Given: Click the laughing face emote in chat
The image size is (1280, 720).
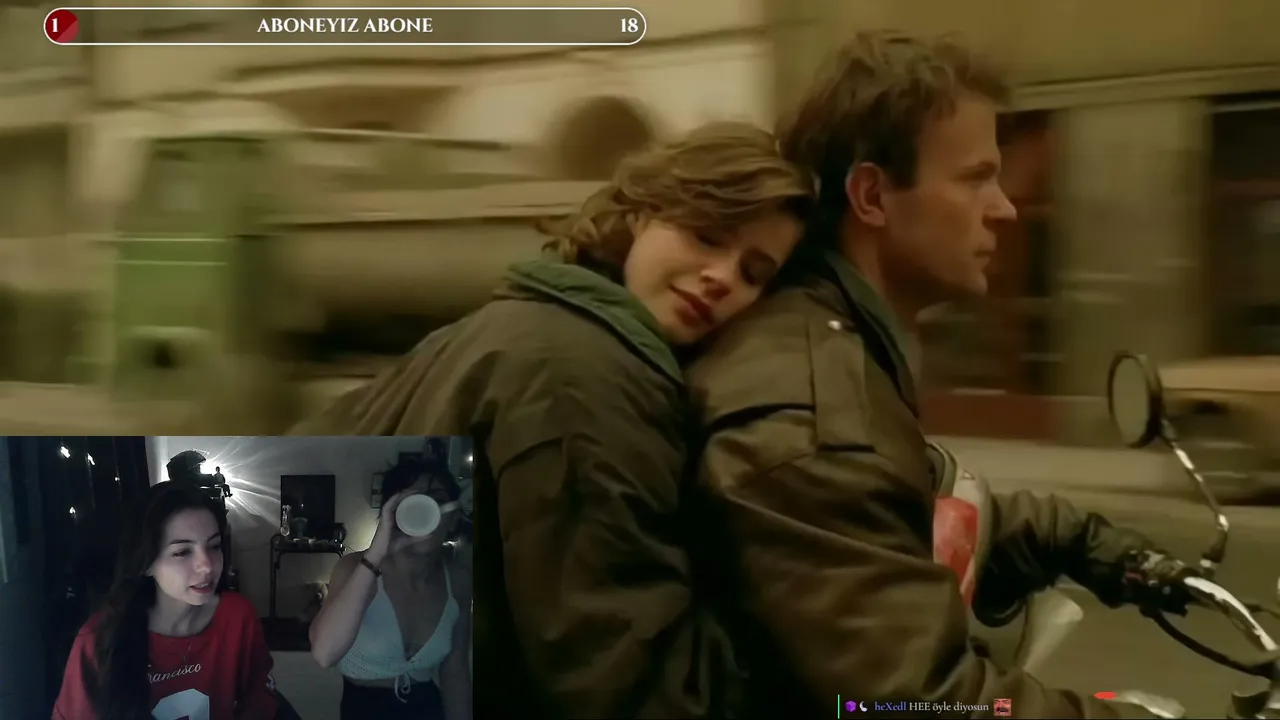Looking at the screenshot, I should [1002, 707].
